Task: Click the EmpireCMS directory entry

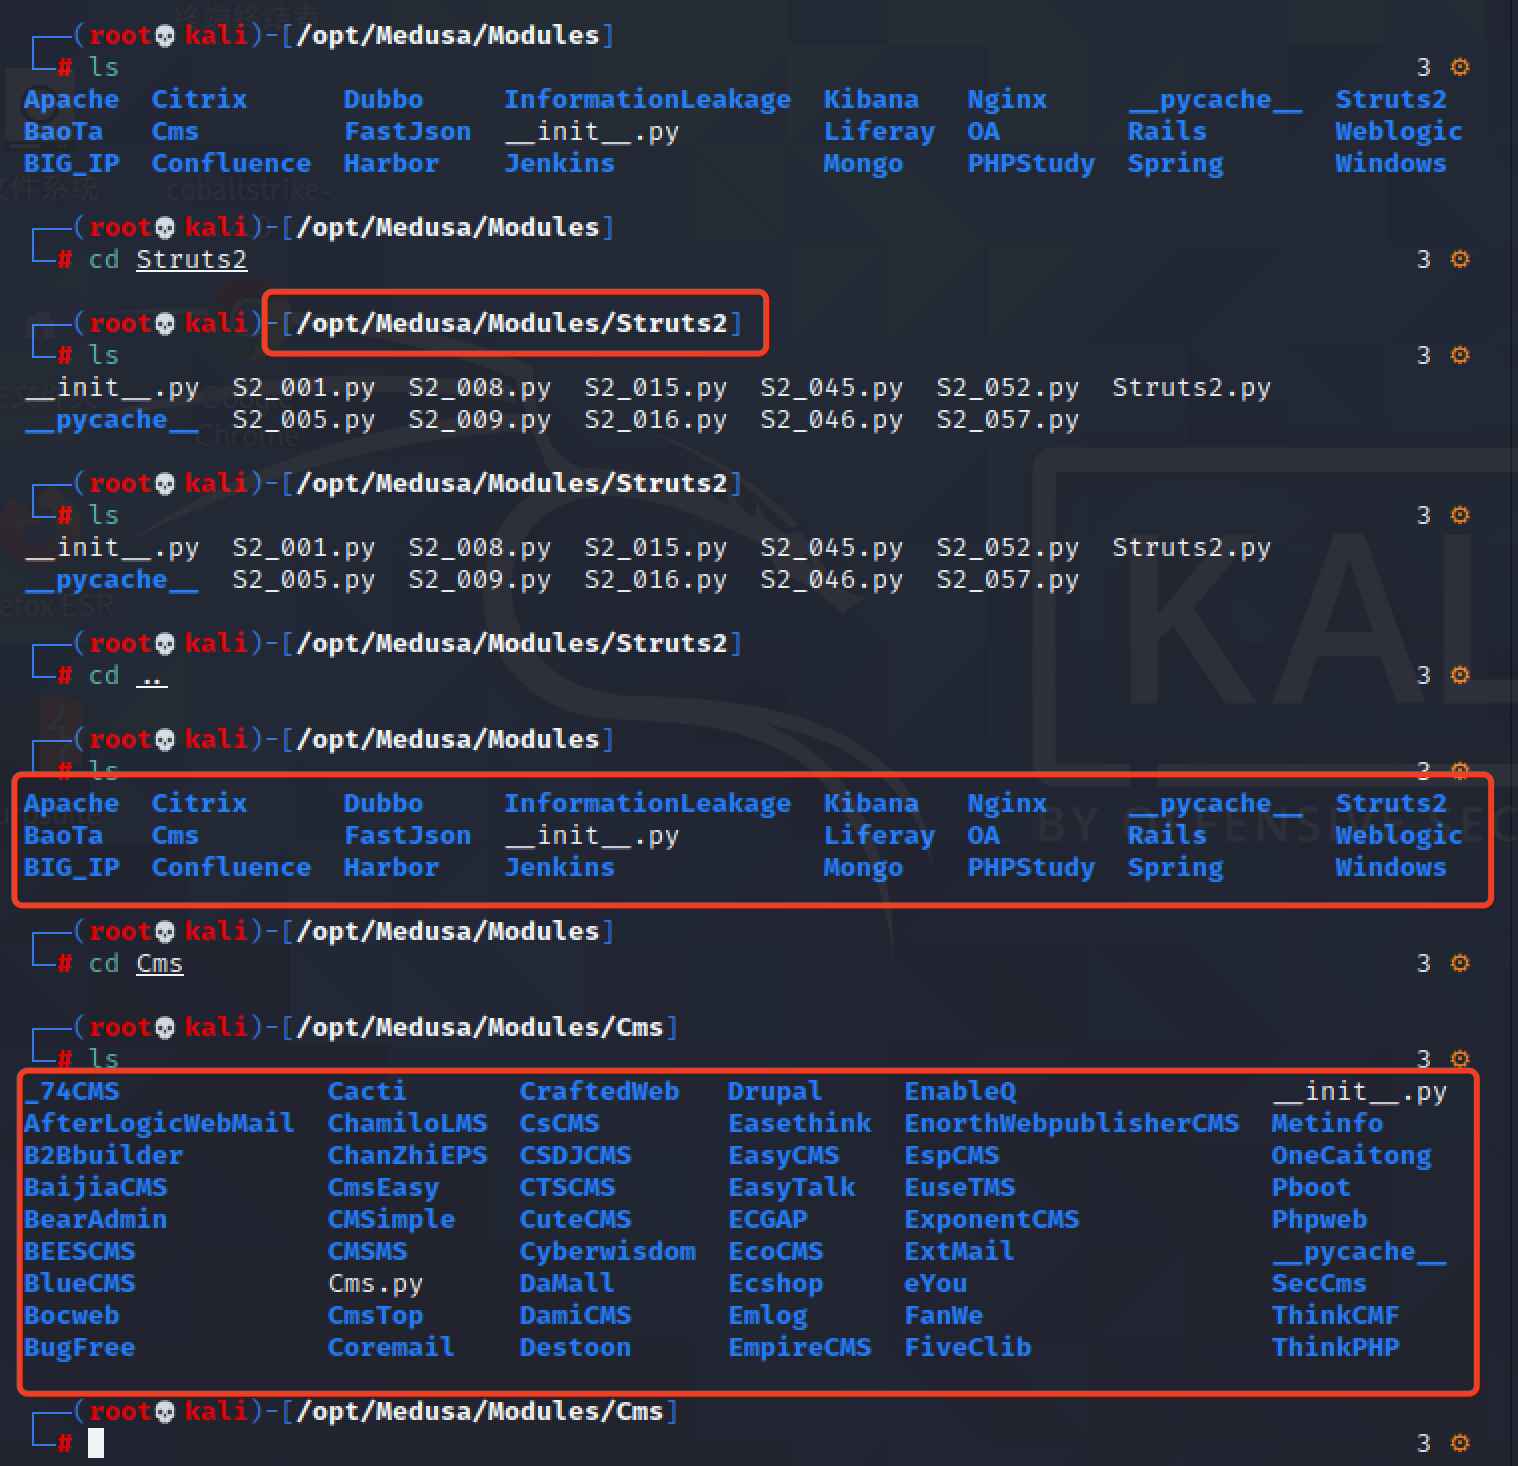Action: pyautogui.click(x=799, y=1348)
